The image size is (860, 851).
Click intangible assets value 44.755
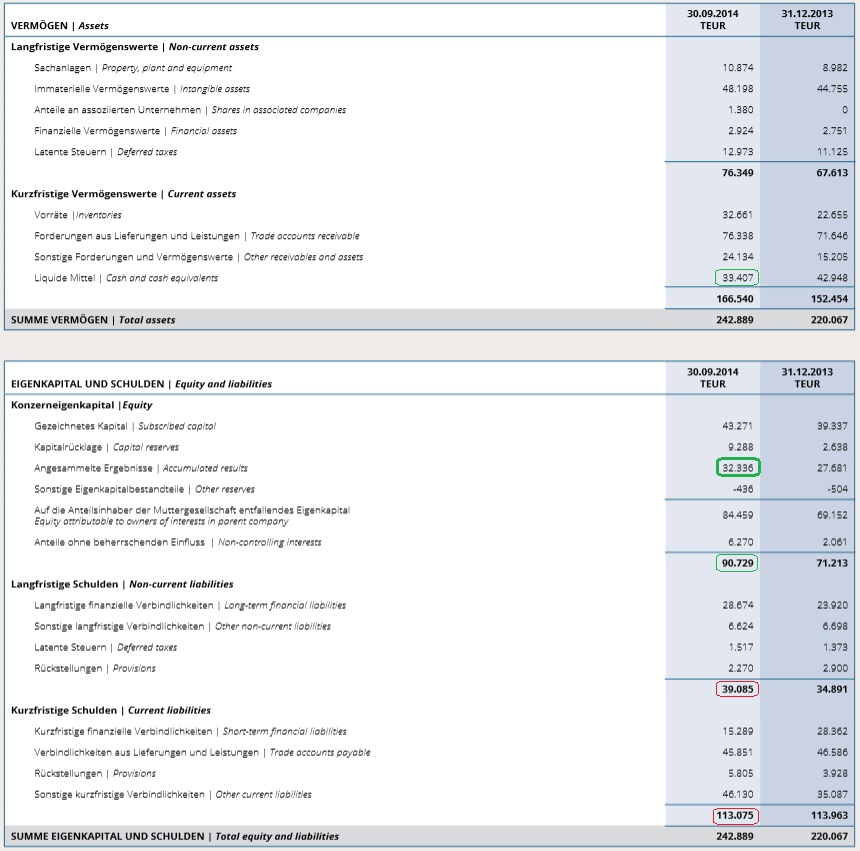tap(832, 89)
